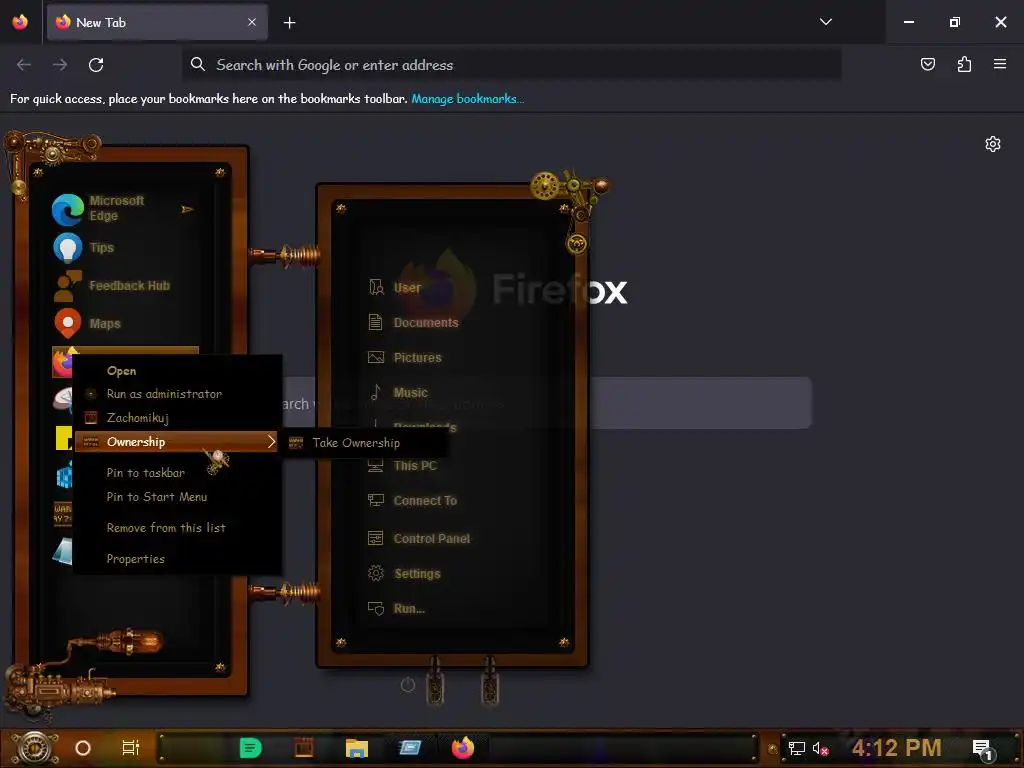Focus the Firefox address bar
The height and width of the screenshot is (768, 1024).
pyautogui.click(x=512, y=65)
